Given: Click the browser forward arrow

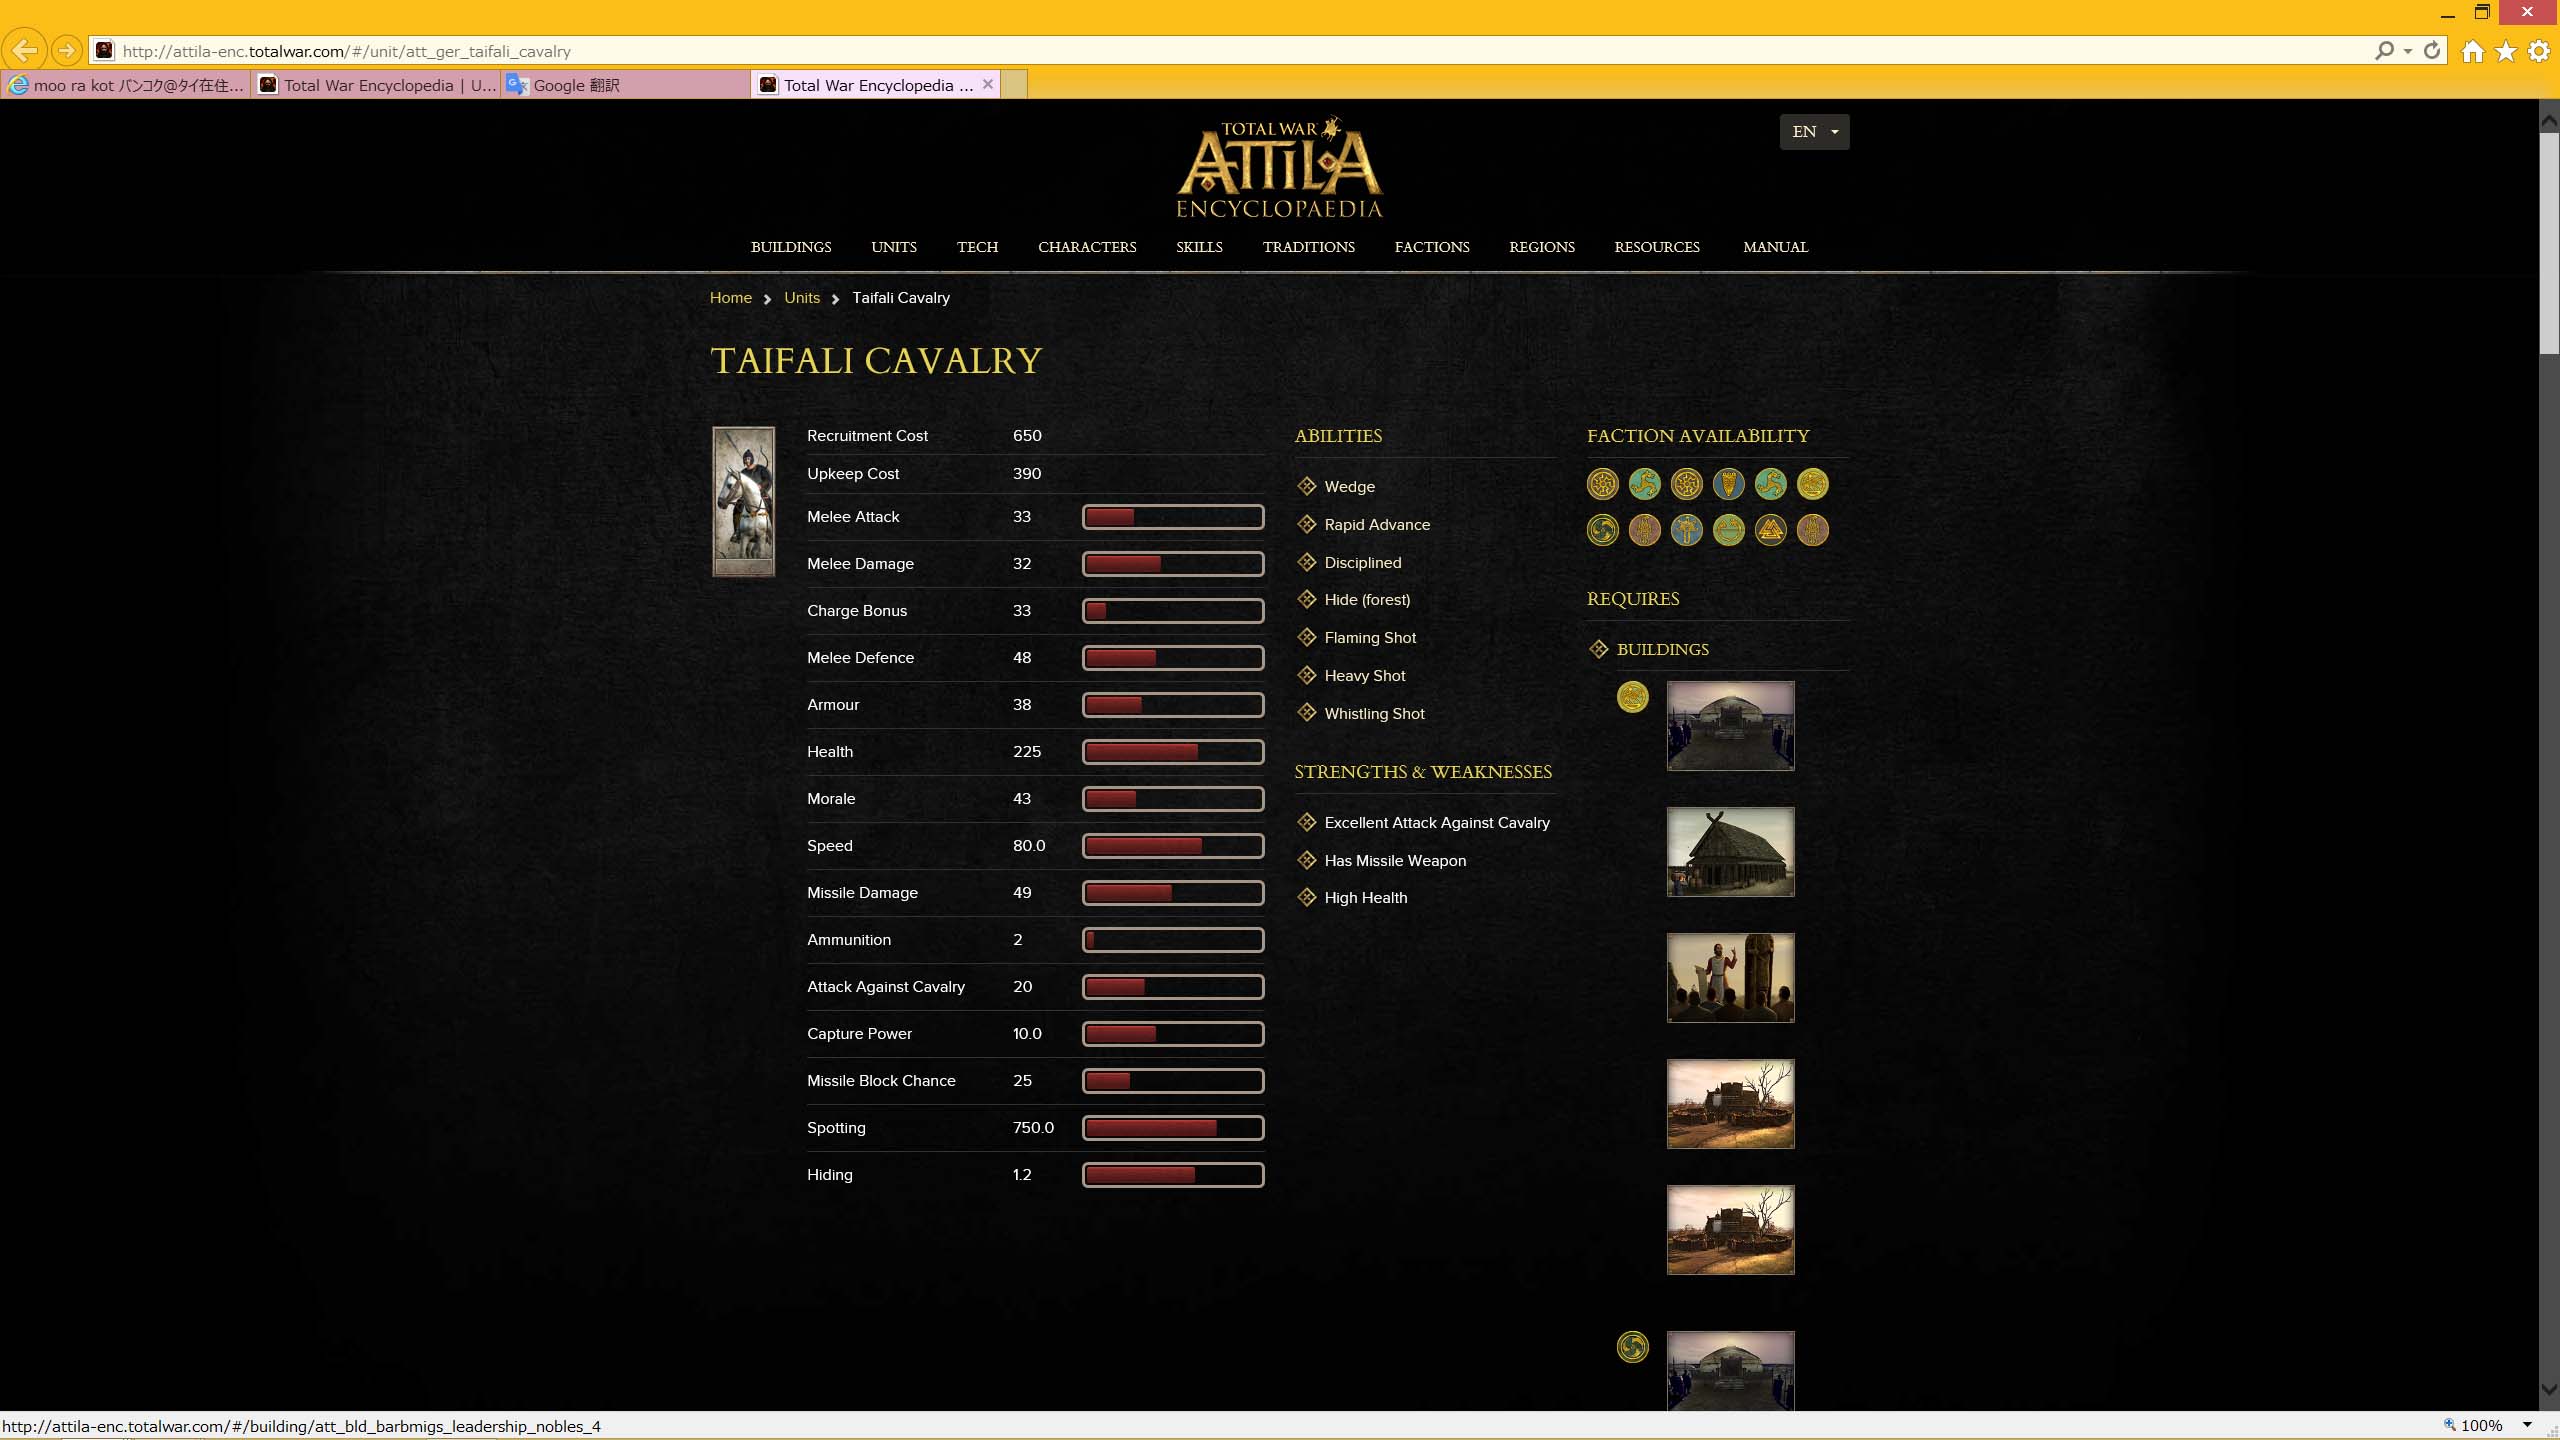Looking at the screenshot, I should click(66, 50).
